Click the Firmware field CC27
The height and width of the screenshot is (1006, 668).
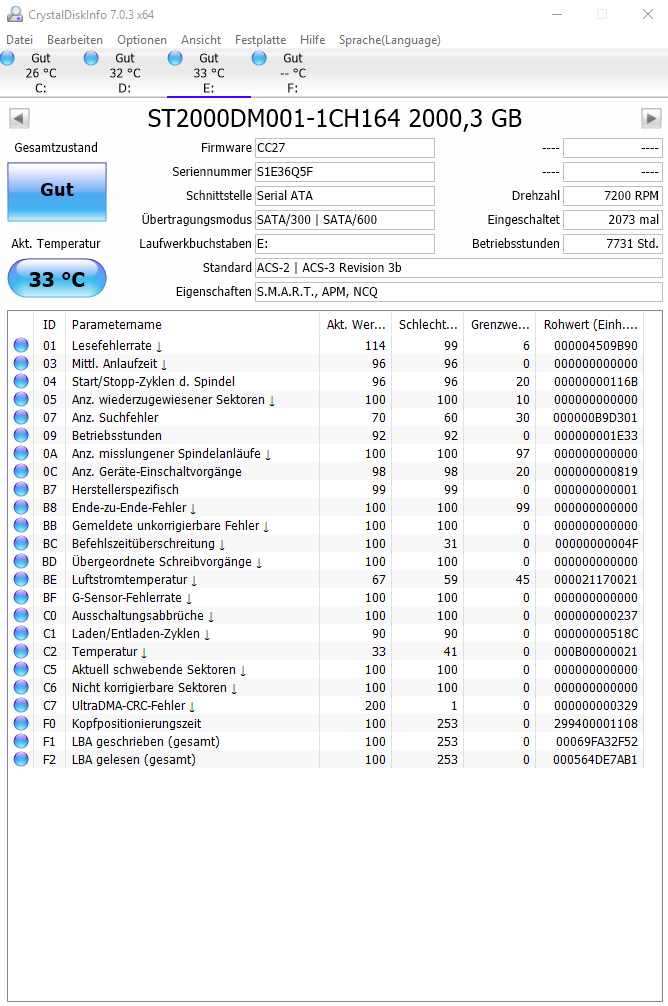tap(345, 148)
